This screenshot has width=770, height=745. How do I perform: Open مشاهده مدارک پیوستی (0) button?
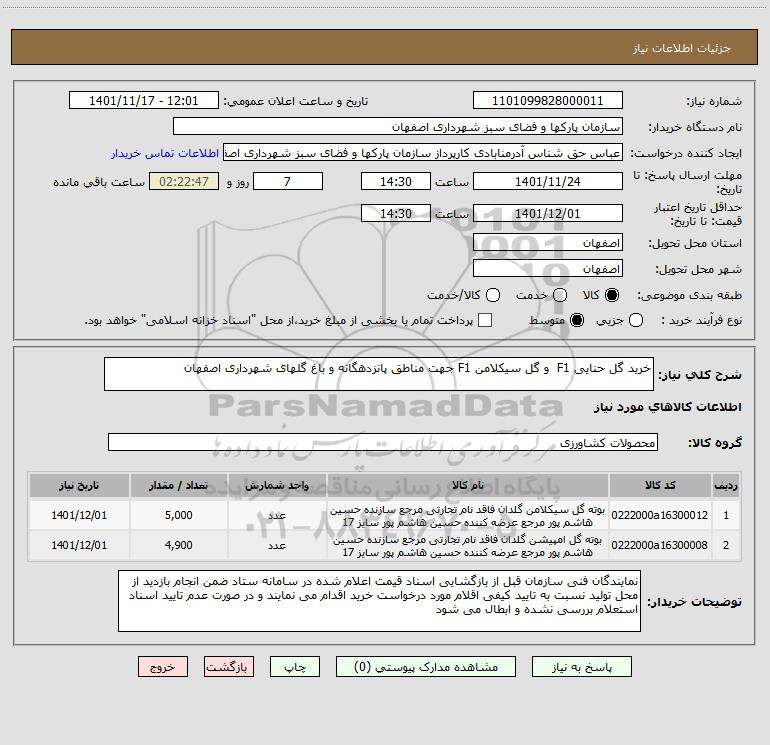click(426, 667)
